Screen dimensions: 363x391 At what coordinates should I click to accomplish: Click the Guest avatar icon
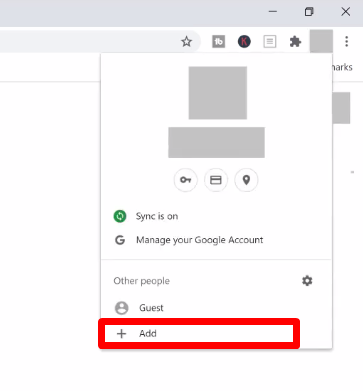[122, 308]
